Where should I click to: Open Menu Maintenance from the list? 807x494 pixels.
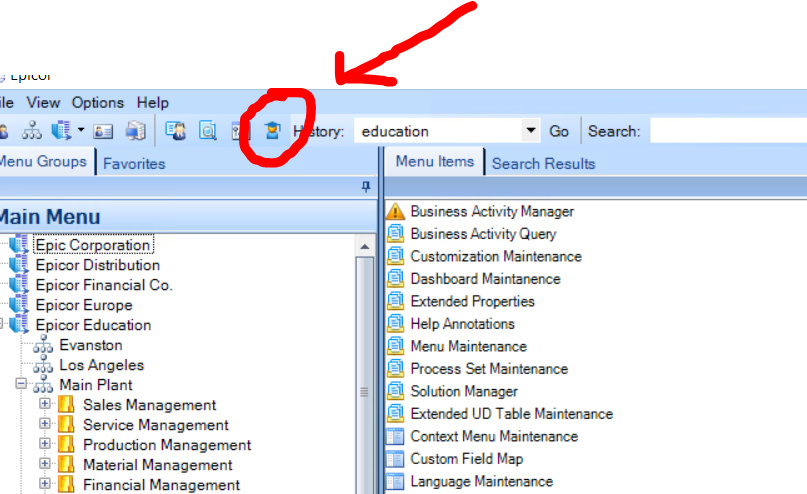point(468,346)
